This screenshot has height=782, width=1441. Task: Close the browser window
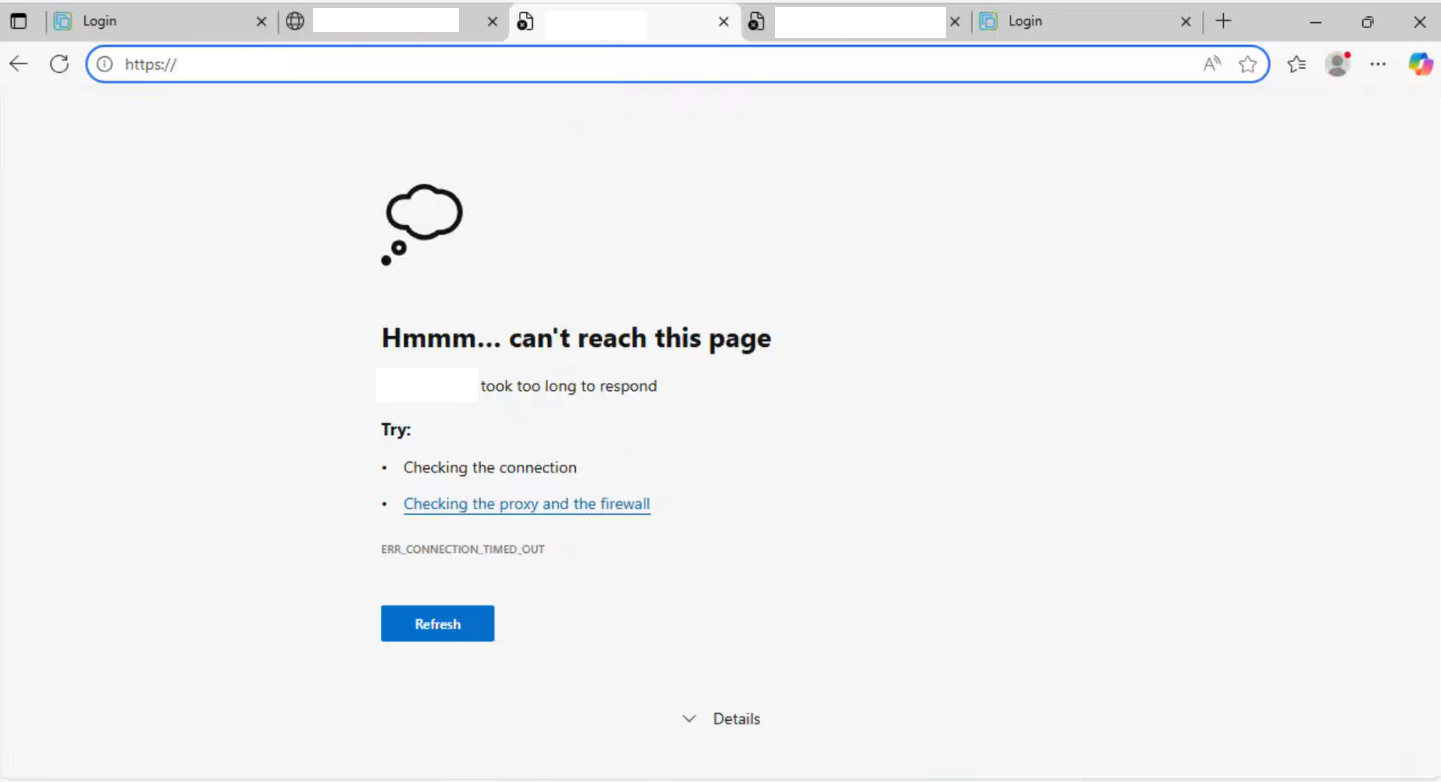point(1419,21)
